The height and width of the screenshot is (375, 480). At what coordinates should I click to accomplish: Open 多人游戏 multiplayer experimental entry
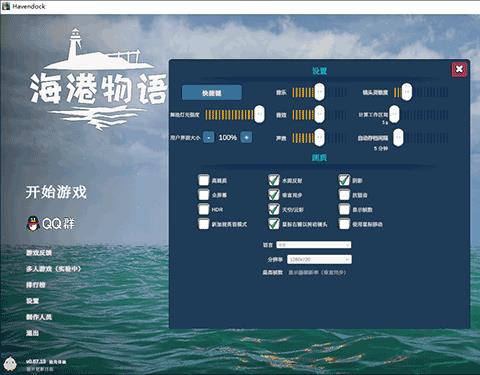[x=53, y=269]
